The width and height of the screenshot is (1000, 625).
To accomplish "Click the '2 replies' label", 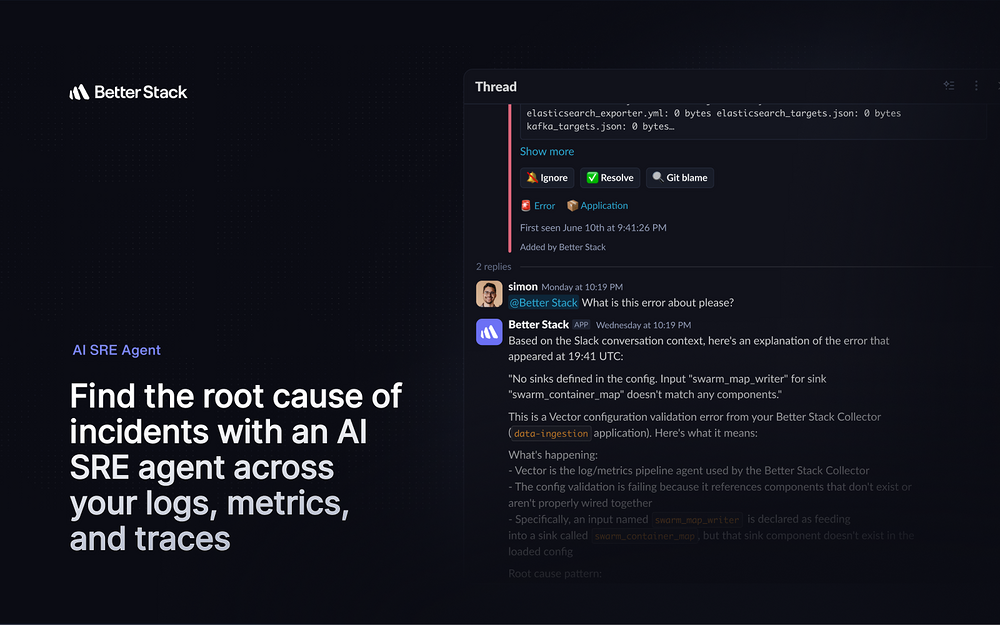I will pos(494,267).
